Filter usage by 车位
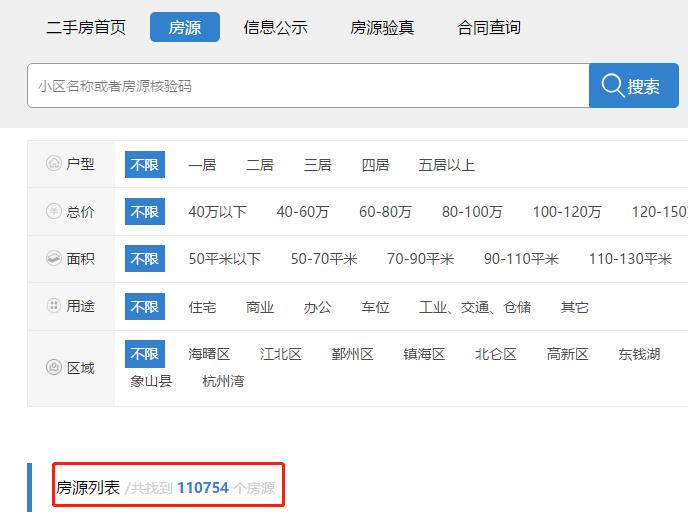Image resolution: width=688 pixels, height=516 pixels. [x=375, y=307]
